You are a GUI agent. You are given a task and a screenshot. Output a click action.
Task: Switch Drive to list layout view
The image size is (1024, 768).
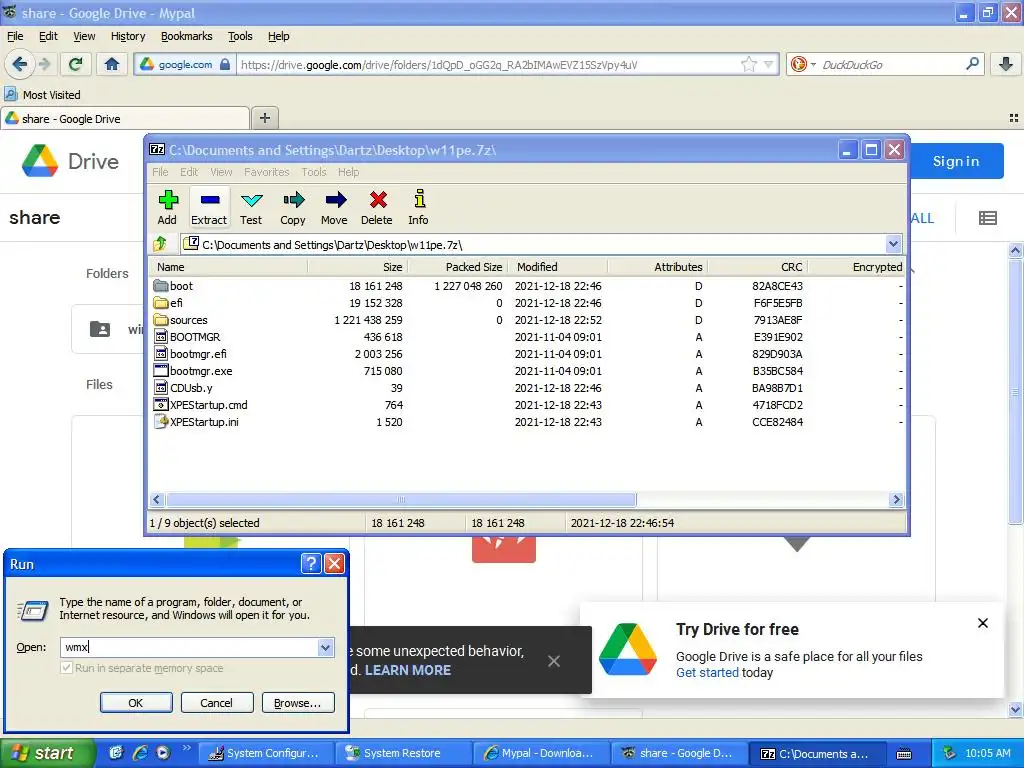pyautogui.click(x=988, y=218)
